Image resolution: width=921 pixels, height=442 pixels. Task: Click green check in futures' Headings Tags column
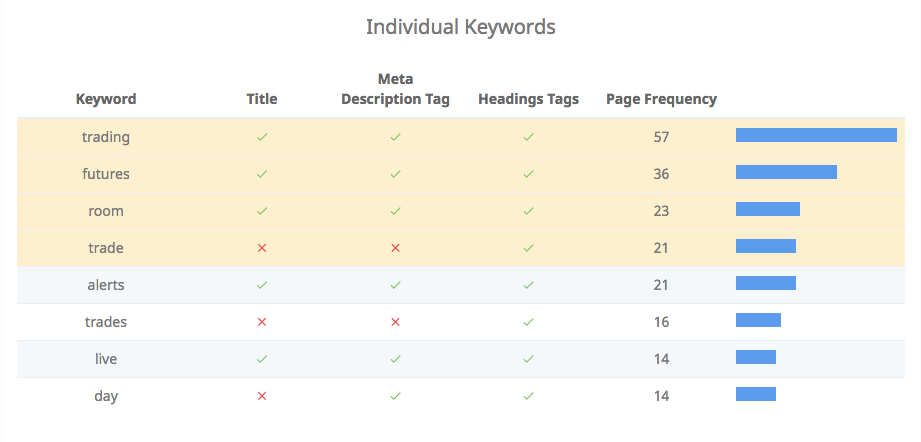(x=528, y=174)
